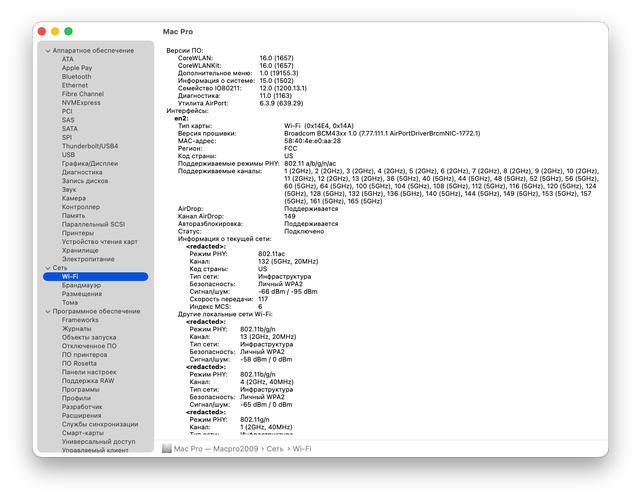Select Электропитание in the sidebar
Viewport: 641px width, 500px height.
pos(88,259)
